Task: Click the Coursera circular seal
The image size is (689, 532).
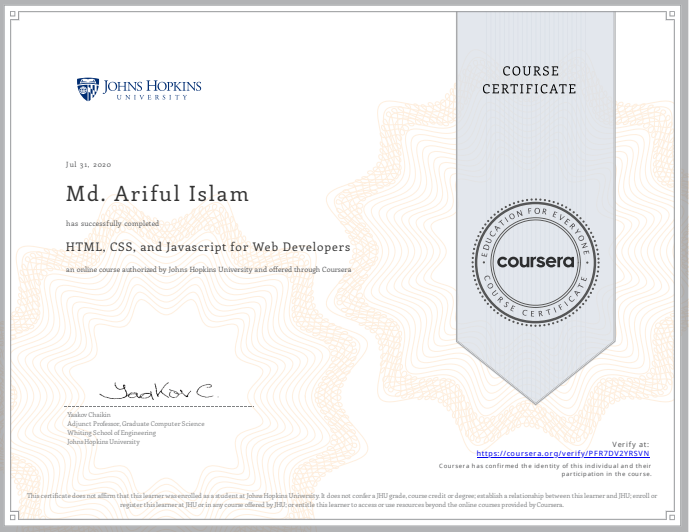Action: (x=535, y=262)
